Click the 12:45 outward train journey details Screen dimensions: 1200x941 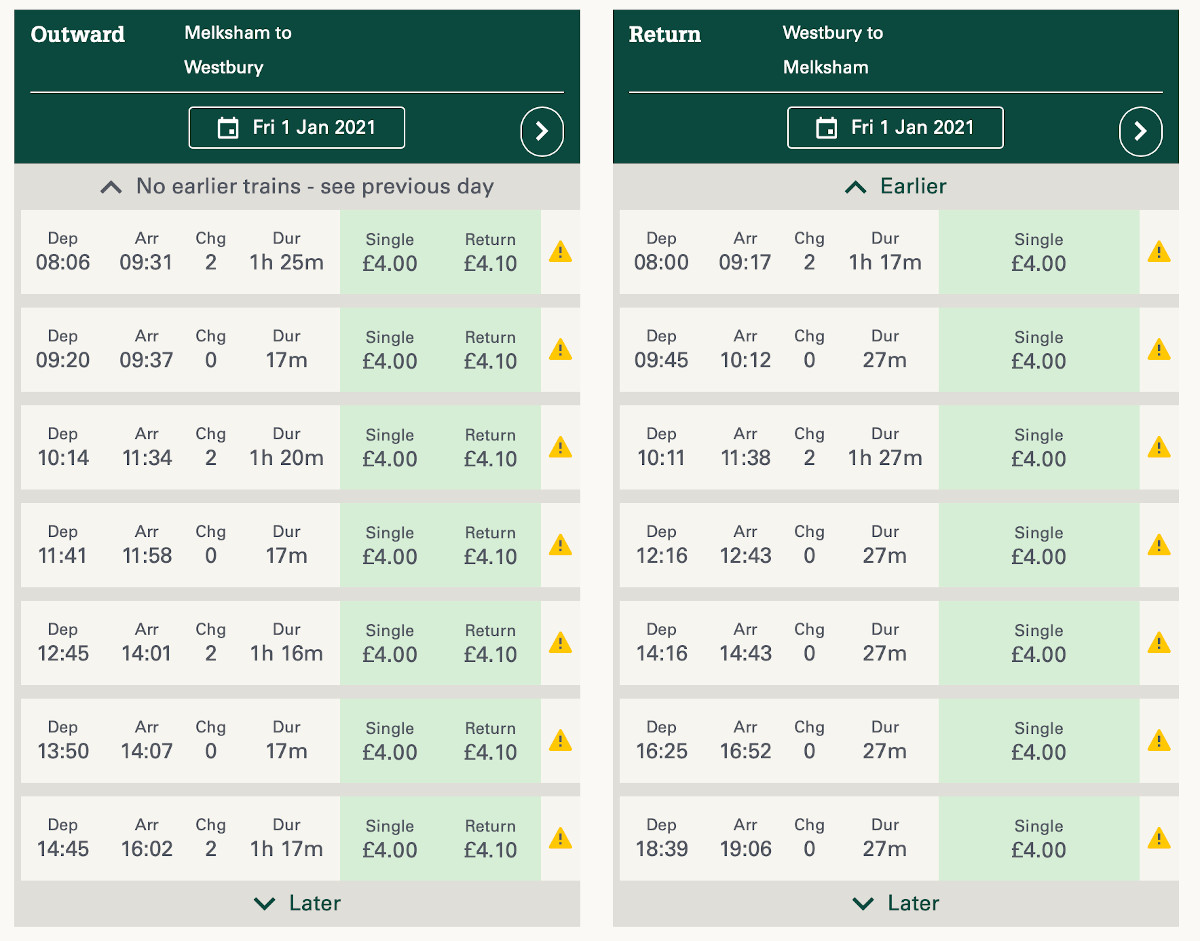[x=180, y=643]
